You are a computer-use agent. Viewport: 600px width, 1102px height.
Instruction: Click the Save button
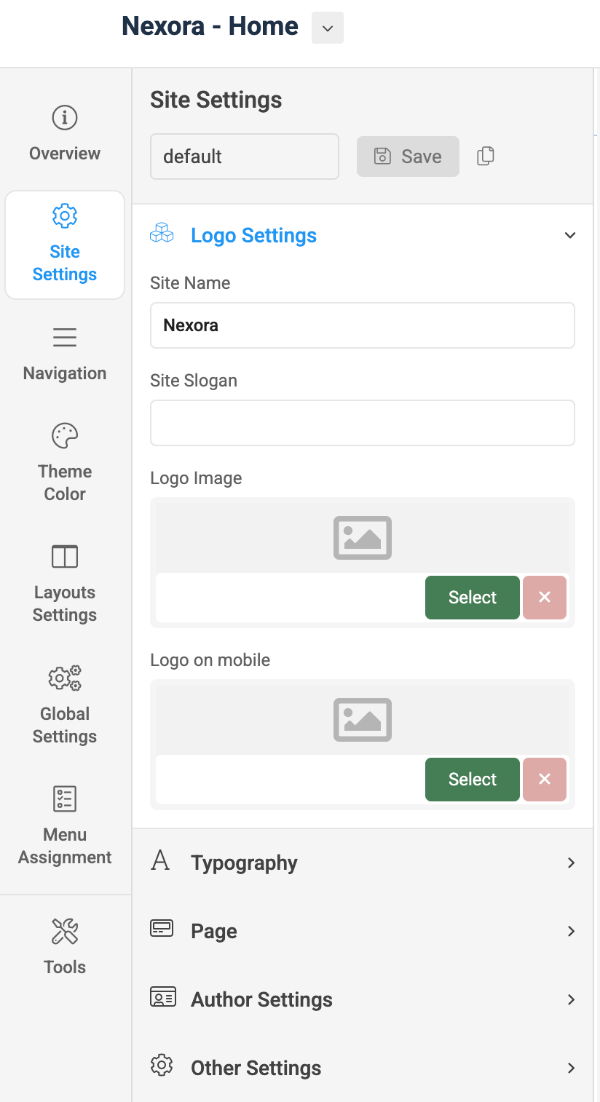[x=408, y=156]
